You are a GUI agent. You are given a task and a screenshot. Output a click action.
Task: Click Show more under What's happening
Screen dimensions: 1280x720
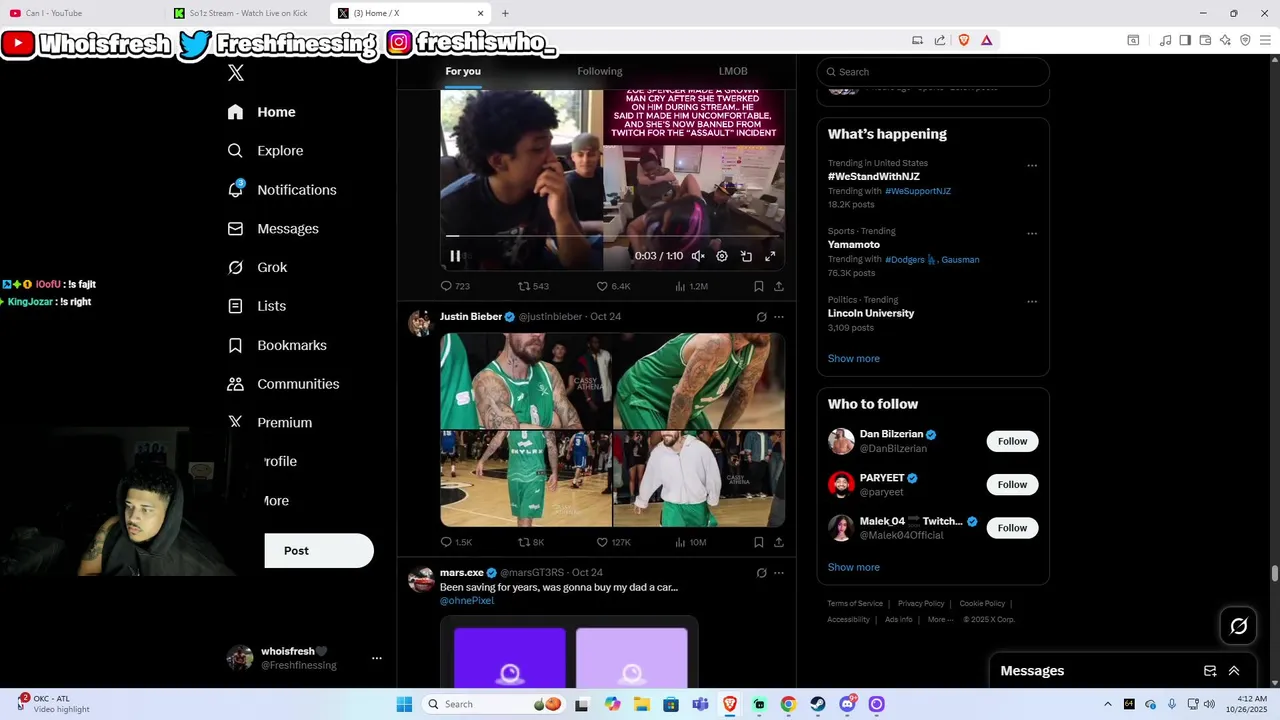[853, 358]
